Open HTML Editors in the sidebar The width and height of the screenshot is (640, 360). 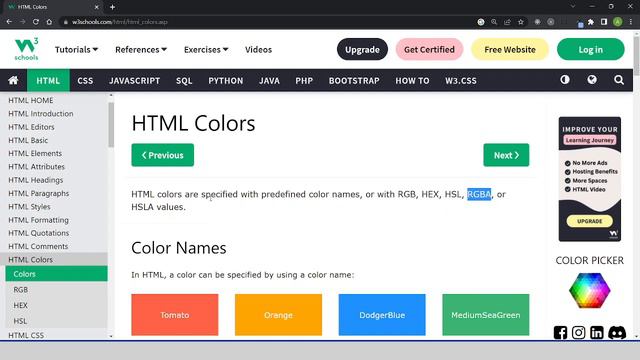click(31, 127)
